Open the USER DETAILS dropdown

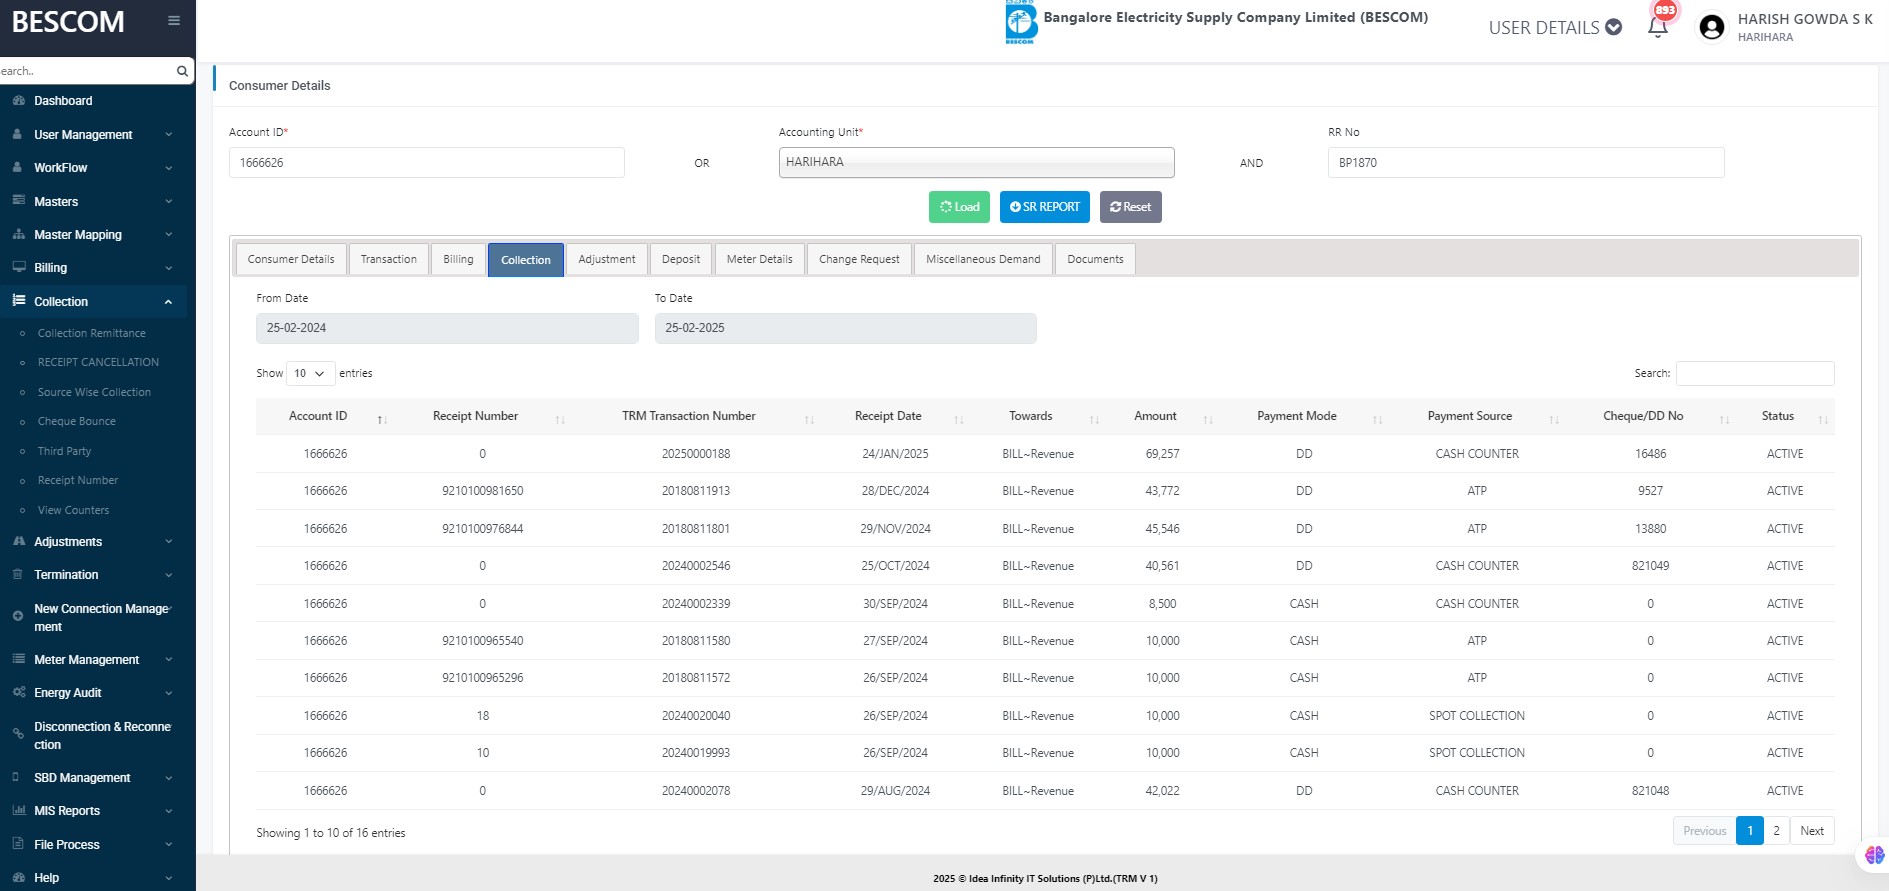point(1555,28)
